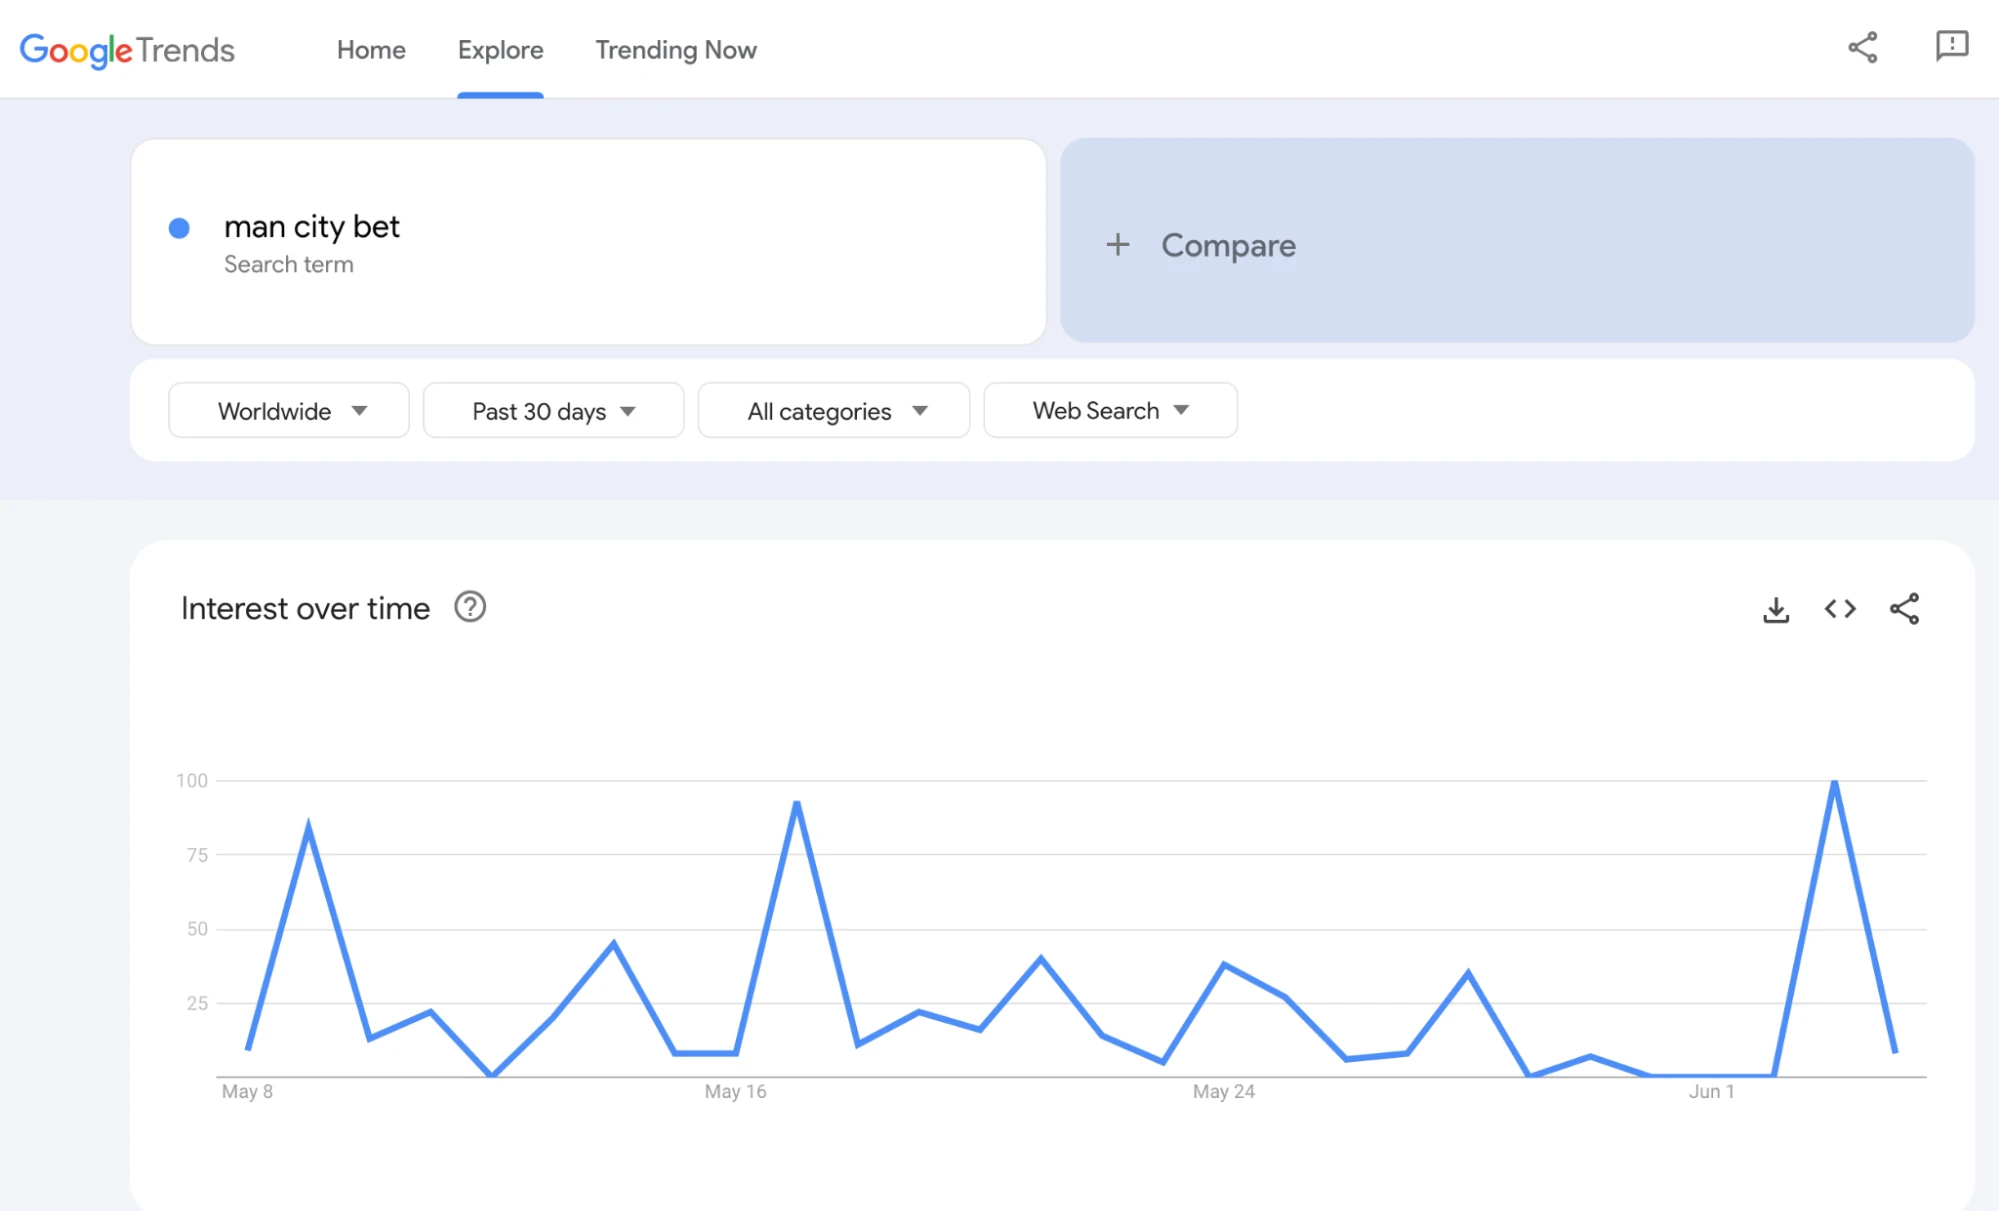The image size is (1999, 1212).
Task: Edit the man city bet search term
Action: click(x=589, y=242)
